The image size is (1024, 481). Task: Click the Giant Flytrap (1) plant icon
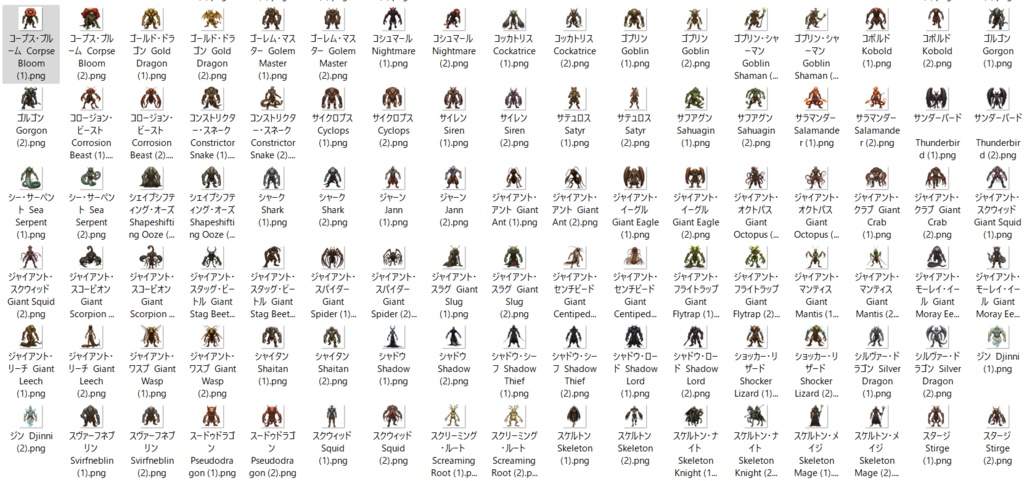pos(696,257)
